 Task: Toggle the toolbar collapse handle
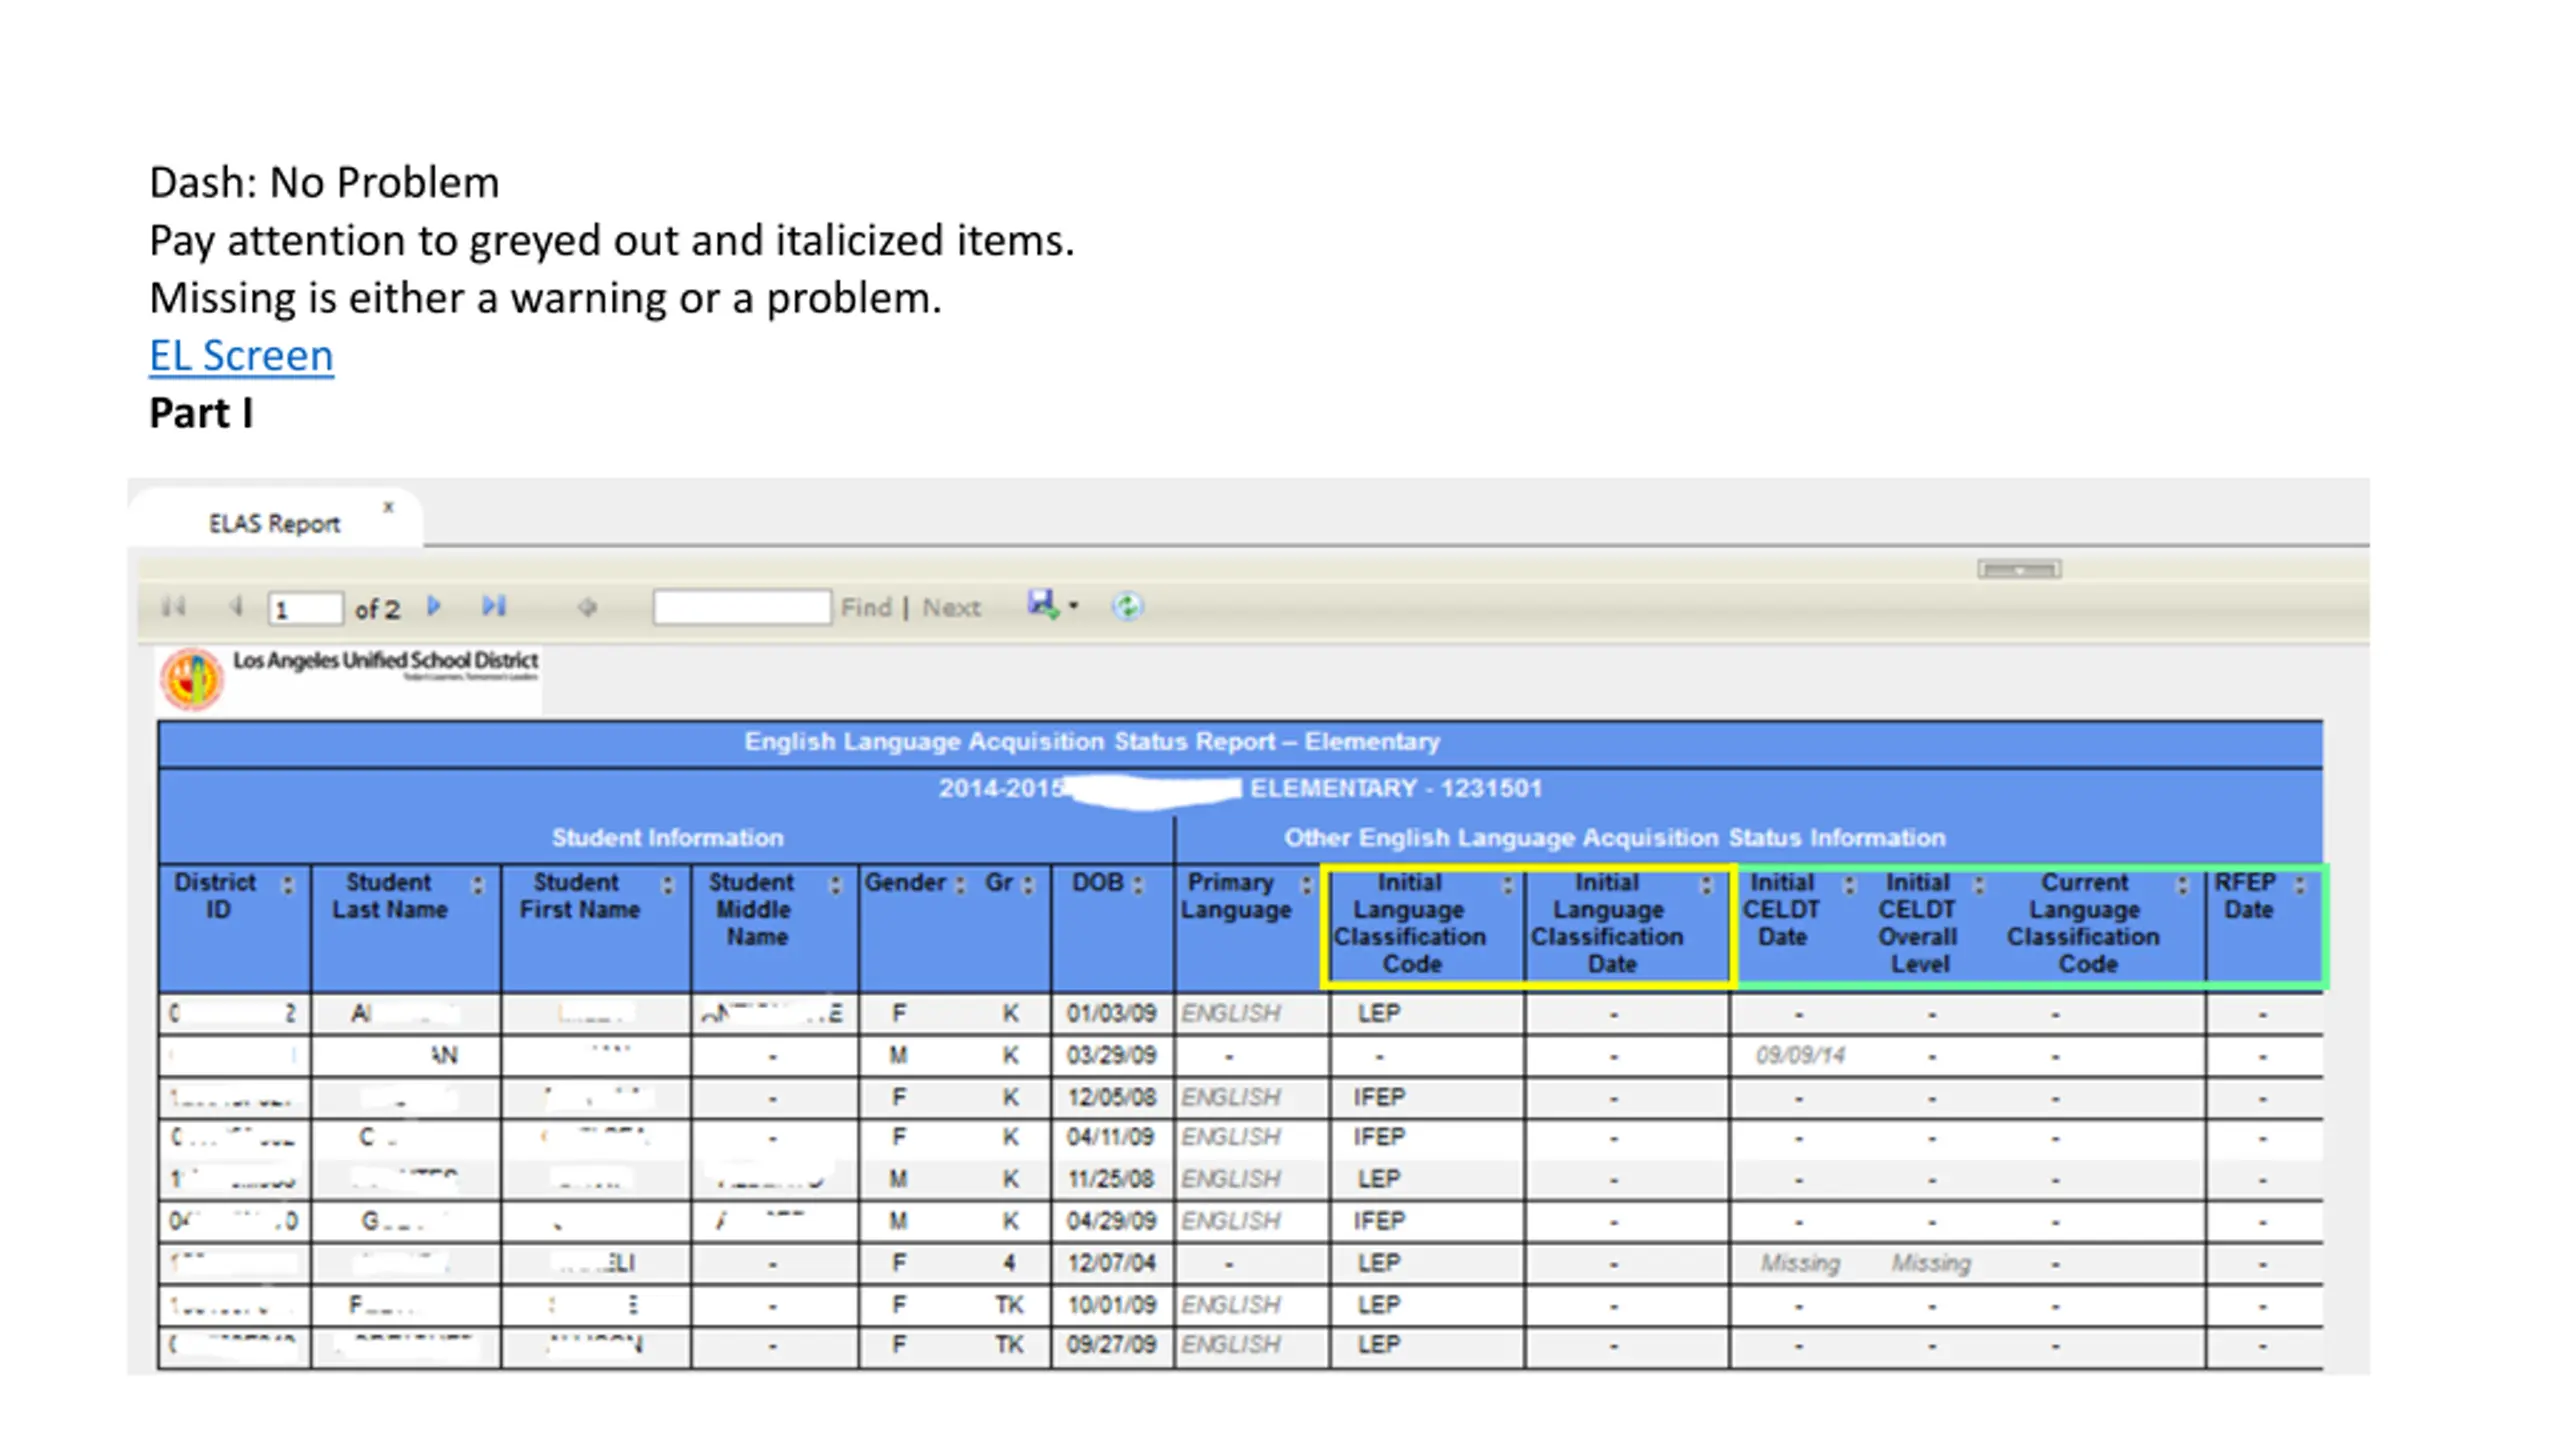[2019, 569]
